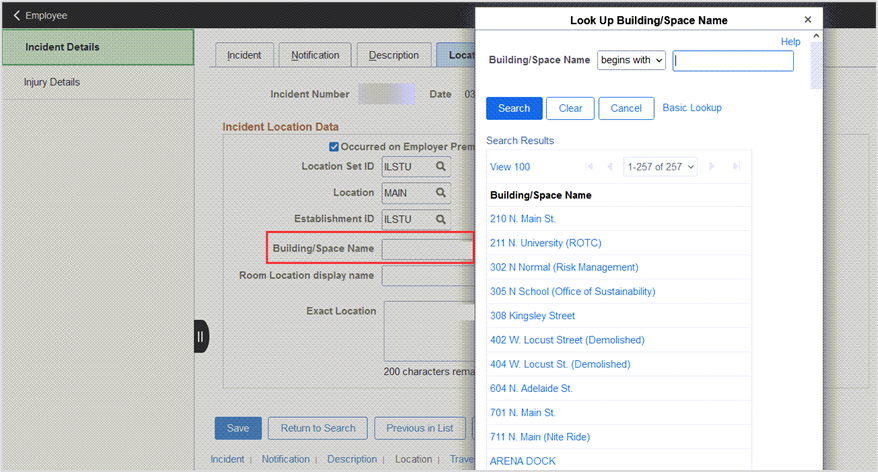Click bottom Incident footer link

[227, 459]
